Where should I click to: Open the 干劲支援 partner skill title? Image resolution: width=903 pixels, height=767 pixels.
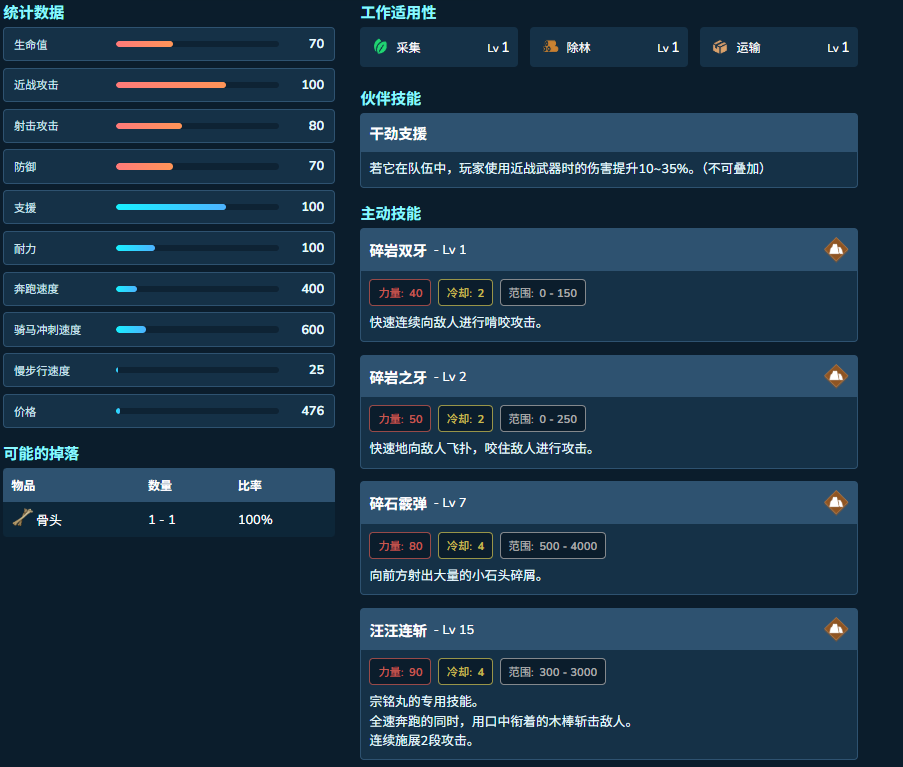[x=398, y=134]
